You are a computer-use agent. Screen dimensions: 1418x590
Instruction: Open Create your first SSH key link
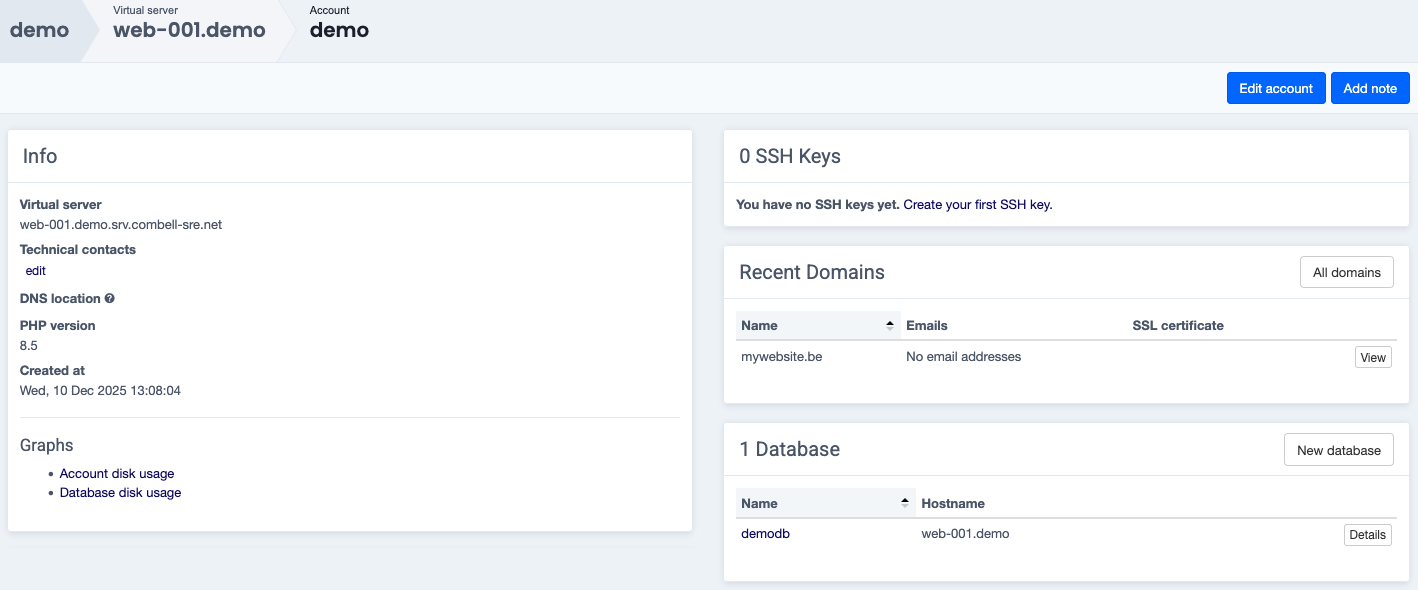pyautogui.click(x=977, y=205)
